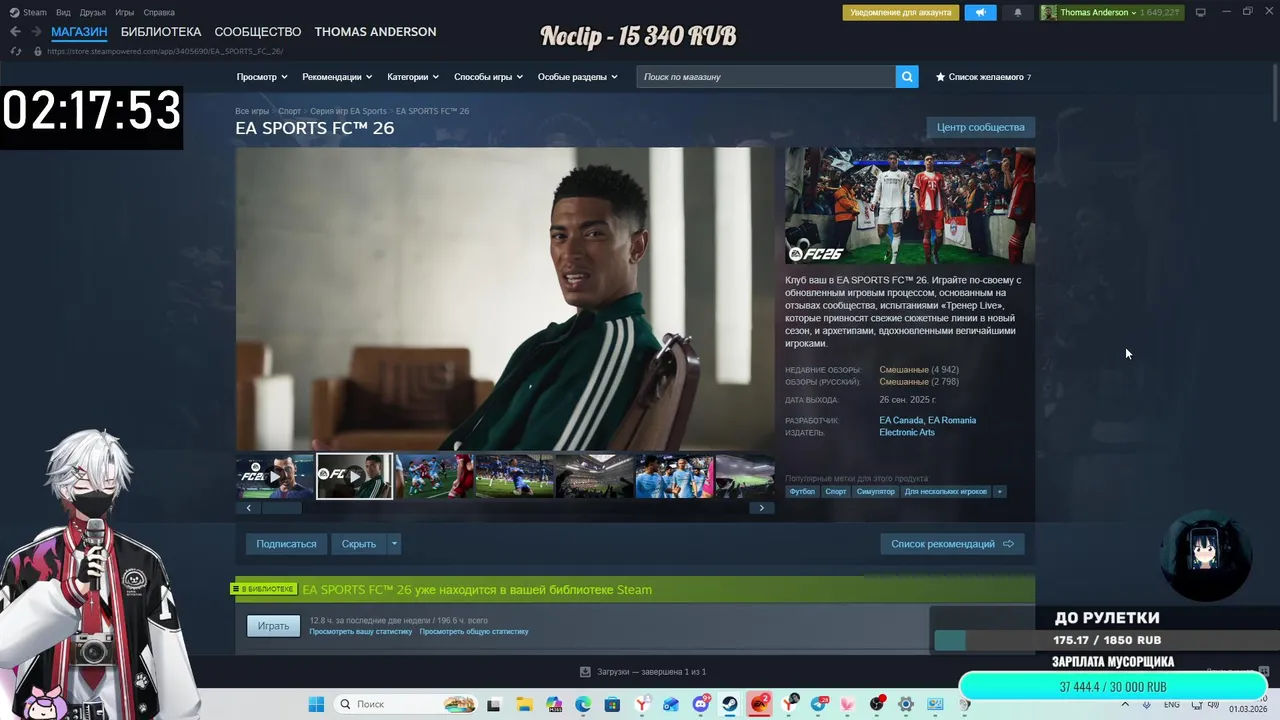Open EA Canada developer link
This screenshot has width=1280, height=720.
[x=901, y=420]
